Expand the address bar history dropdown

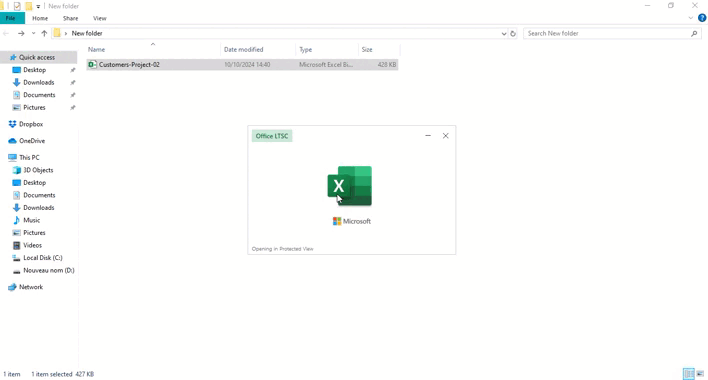point(503,33)
